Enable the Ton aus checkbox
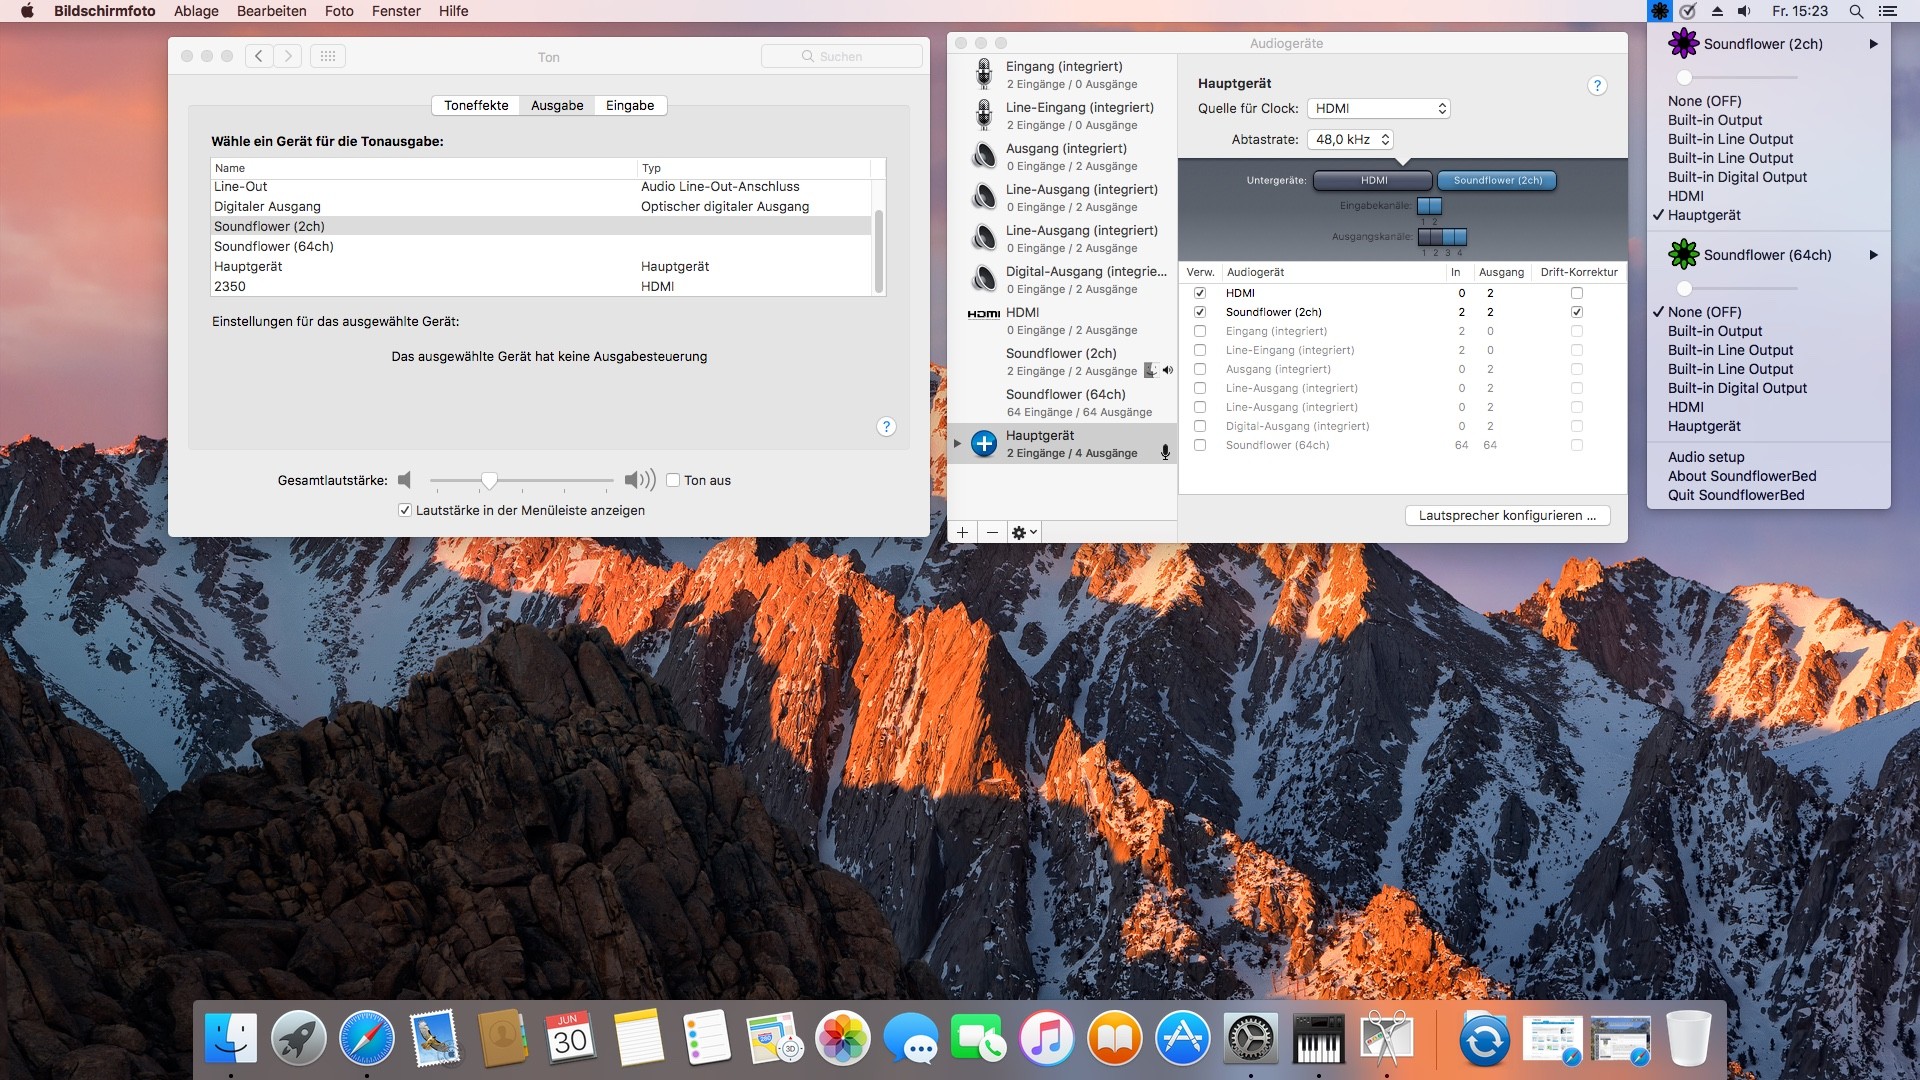1920x1080 pixels. point(673,480)
